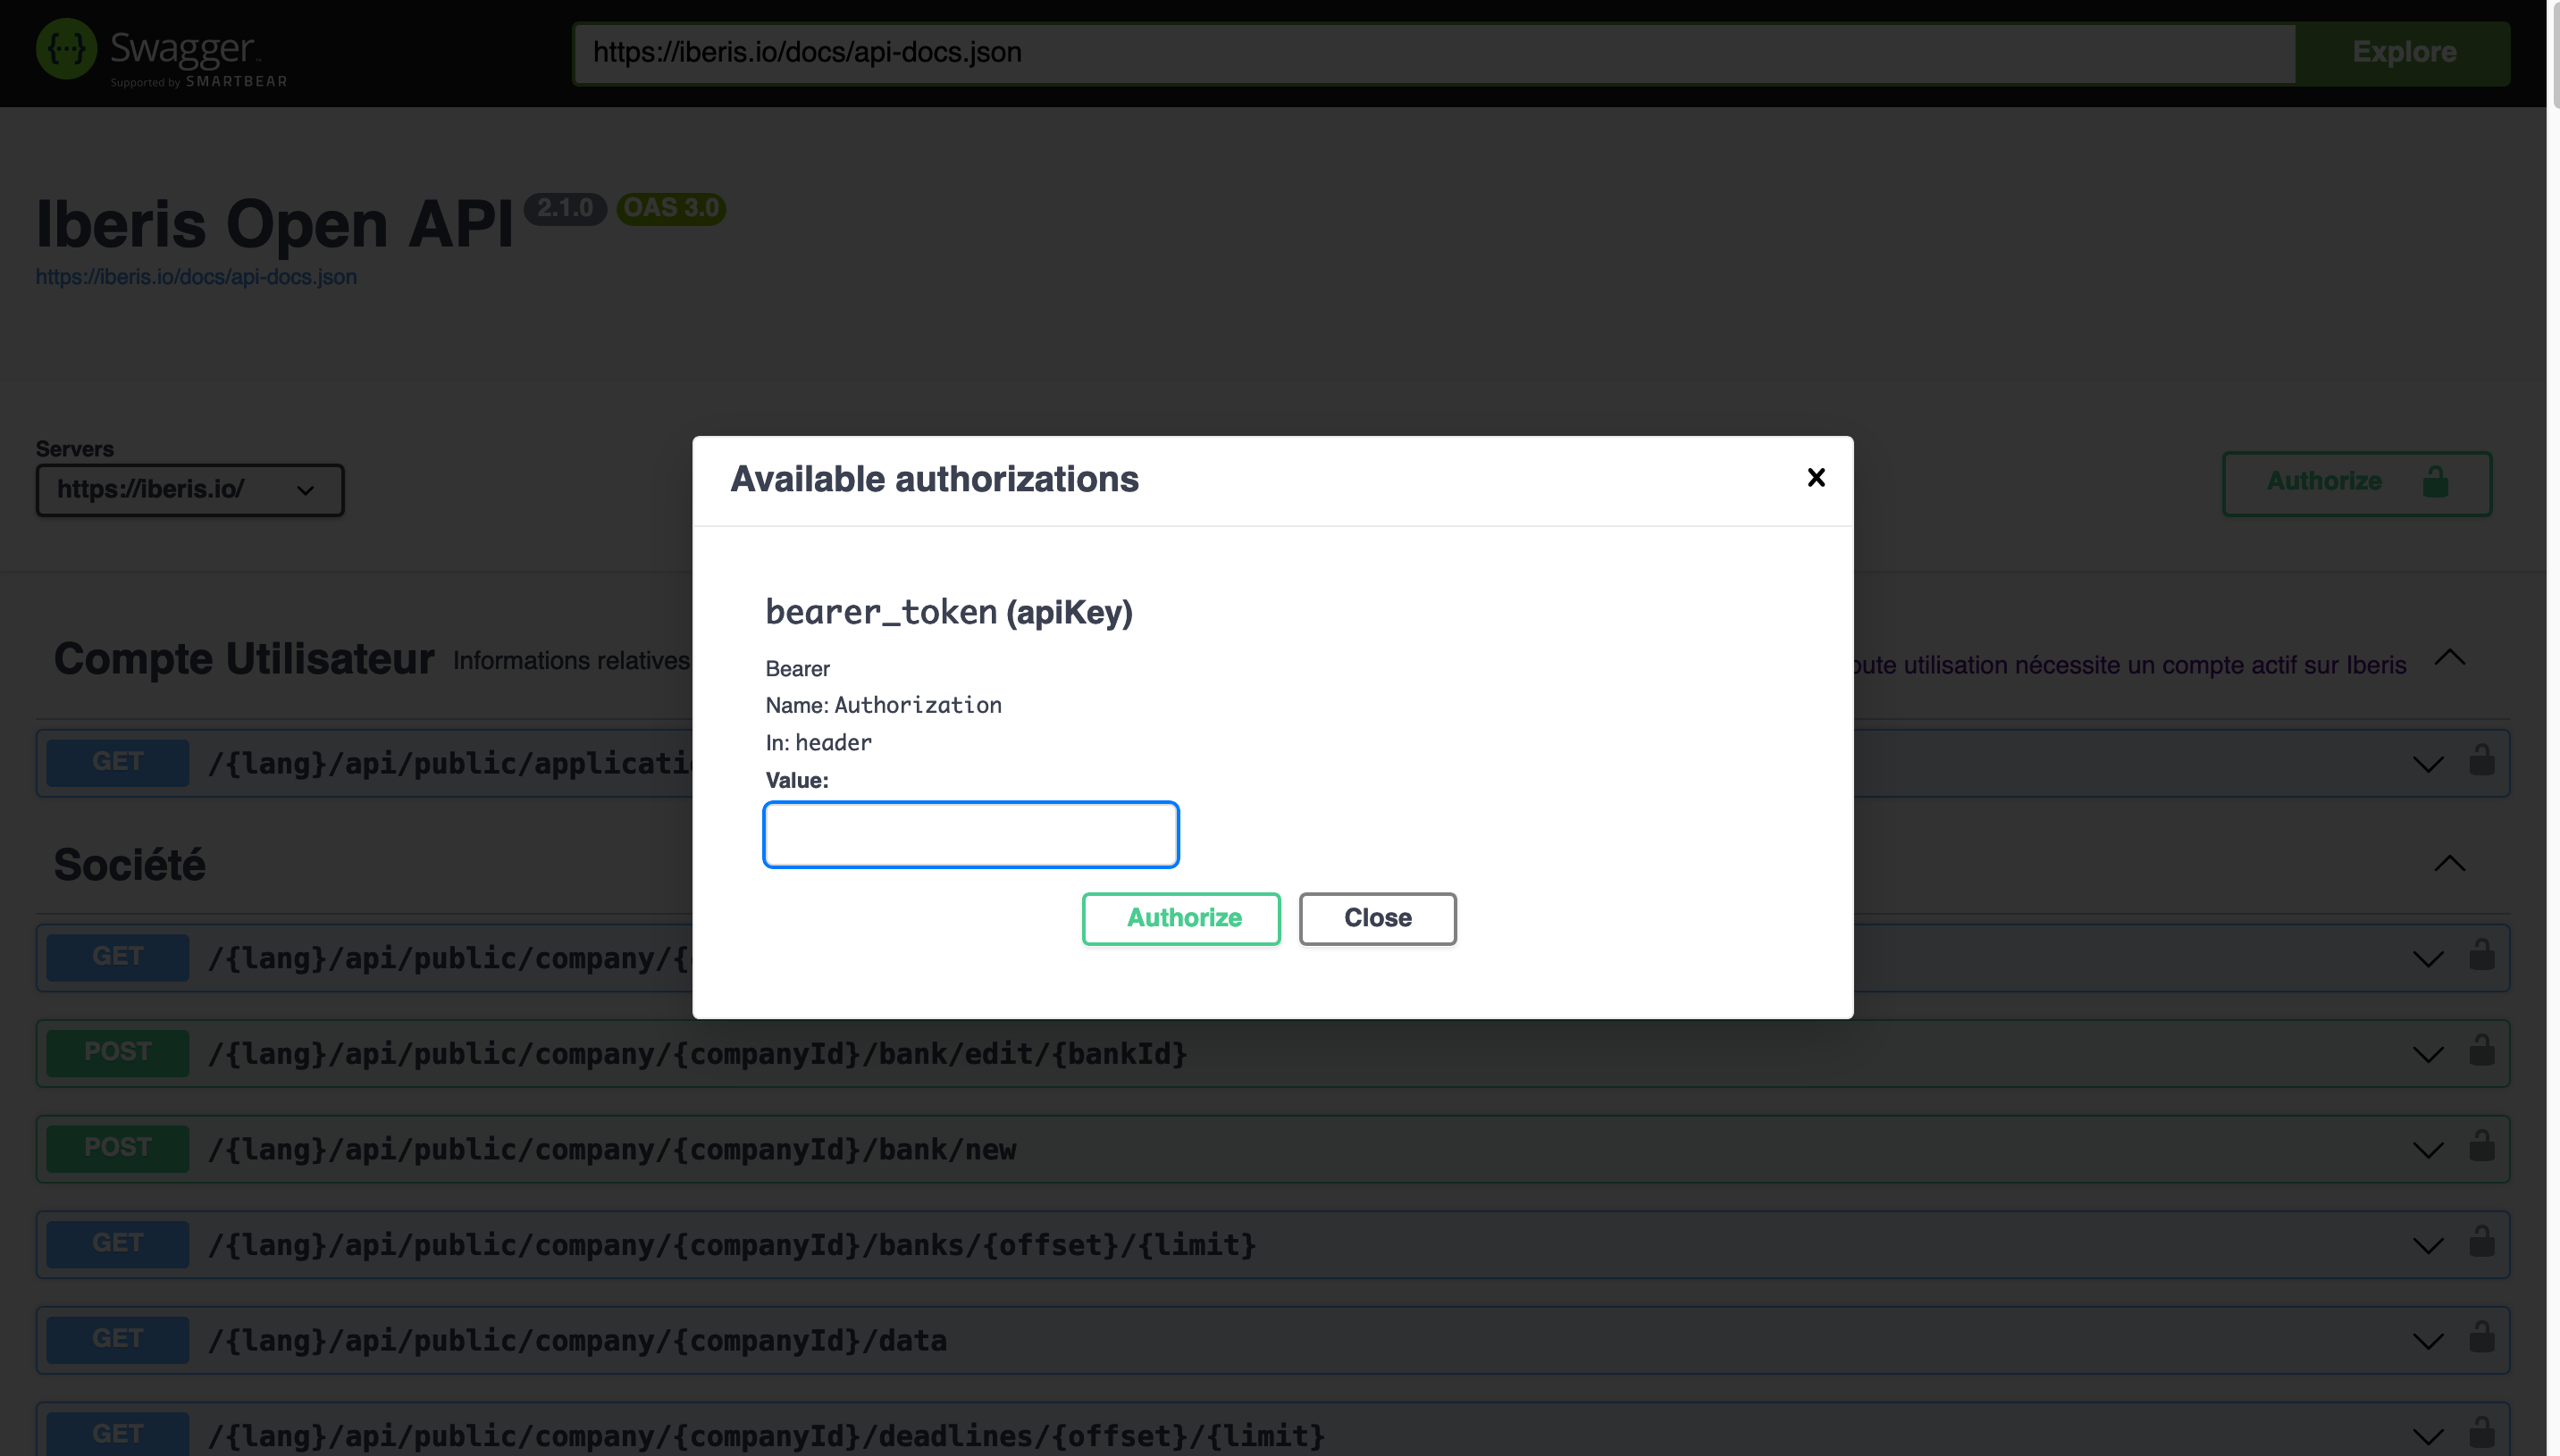Click the green Authorize button in the dialog

tap(1181, 918)
